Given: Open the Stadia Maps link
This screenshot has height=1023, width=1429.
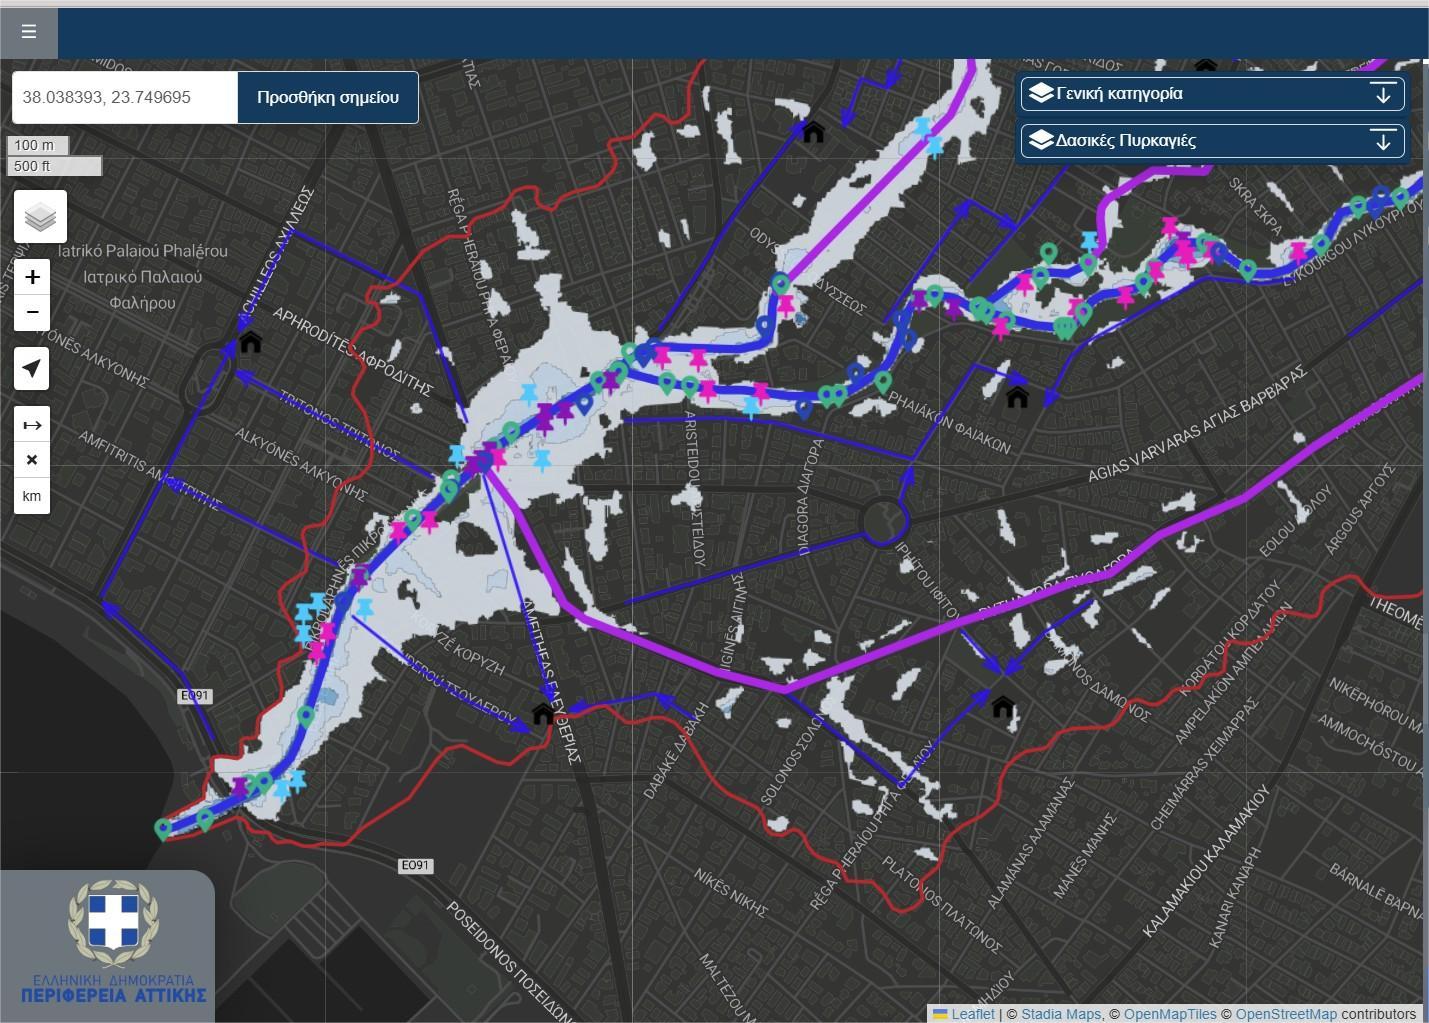Looking at the screenshot, I should pyautogui.click(x=1060, y=1014).
